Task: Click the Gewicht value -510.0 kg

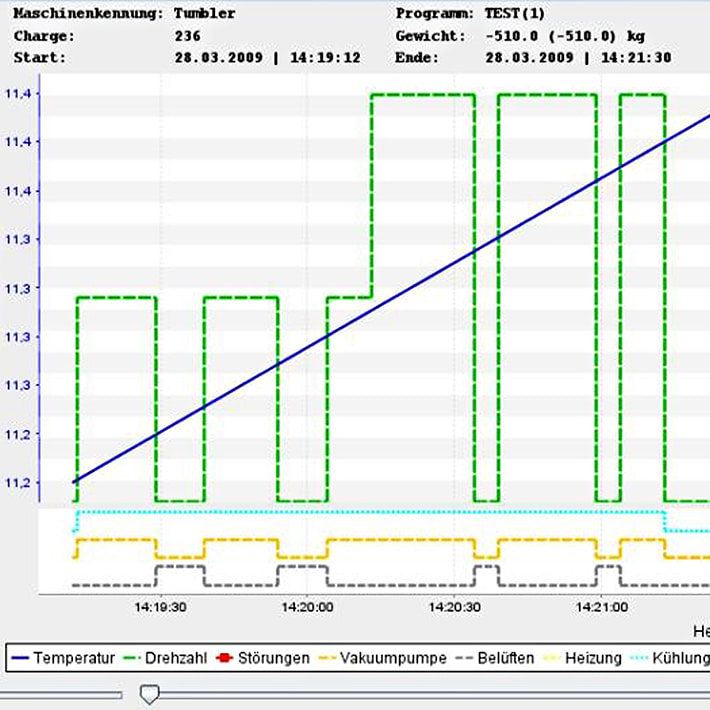Action: [564, 35]
